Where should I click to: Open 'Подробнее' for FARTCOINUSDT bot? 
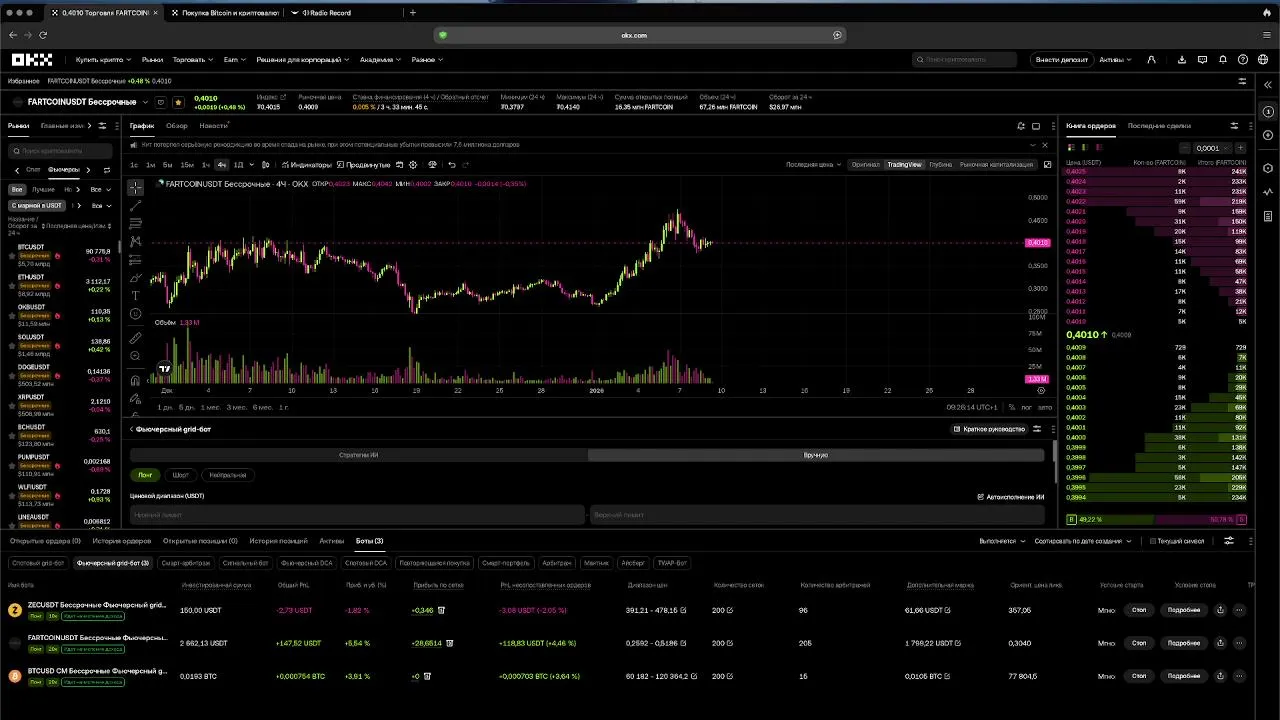[1184, 643]
